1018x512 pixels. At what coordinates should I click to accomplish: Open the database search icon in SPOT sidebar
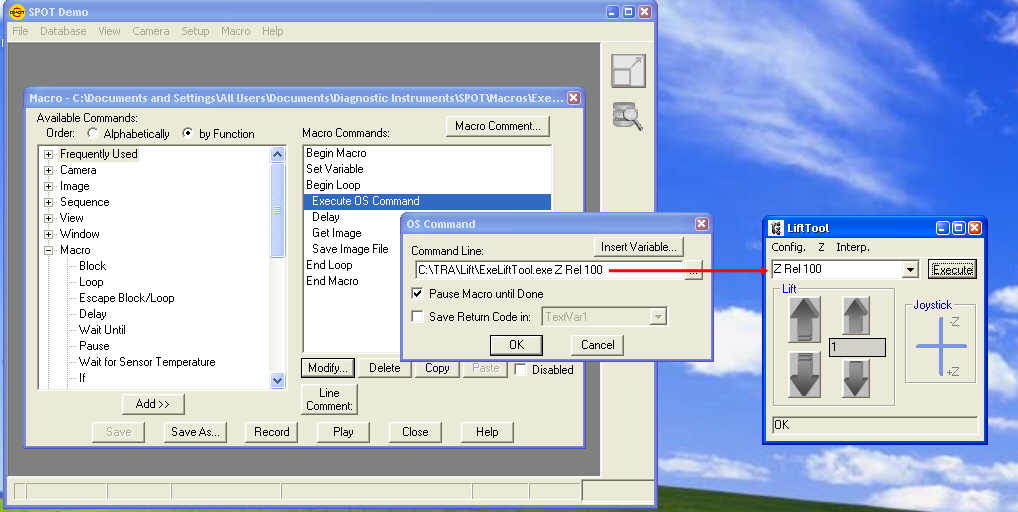tap(628, 117)
